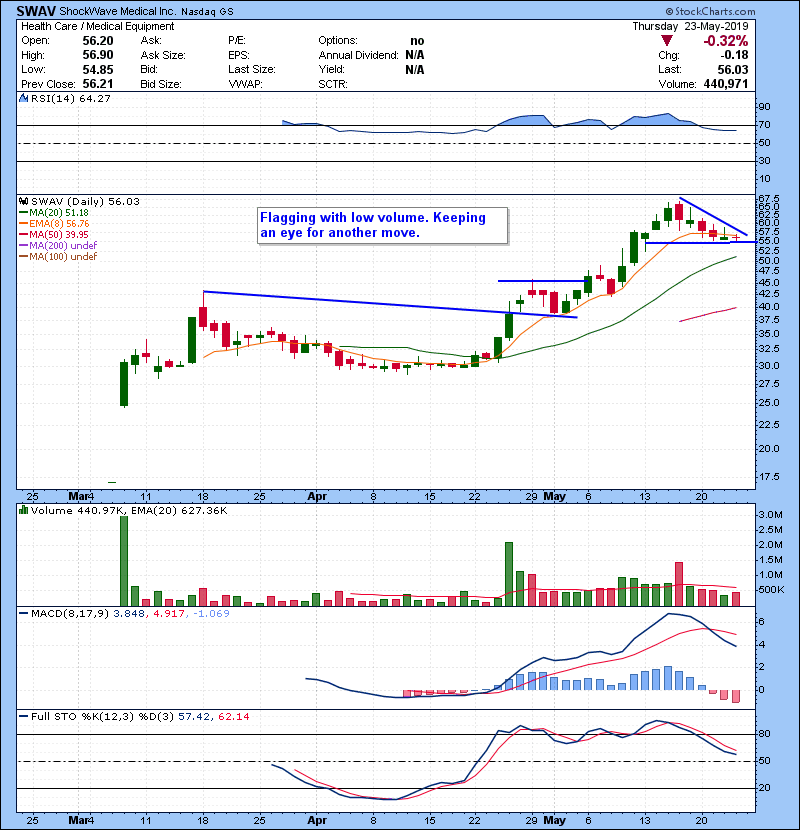
Task: Click the Low value 54.85
Action: pyautogui.click(x=98, y=70)
